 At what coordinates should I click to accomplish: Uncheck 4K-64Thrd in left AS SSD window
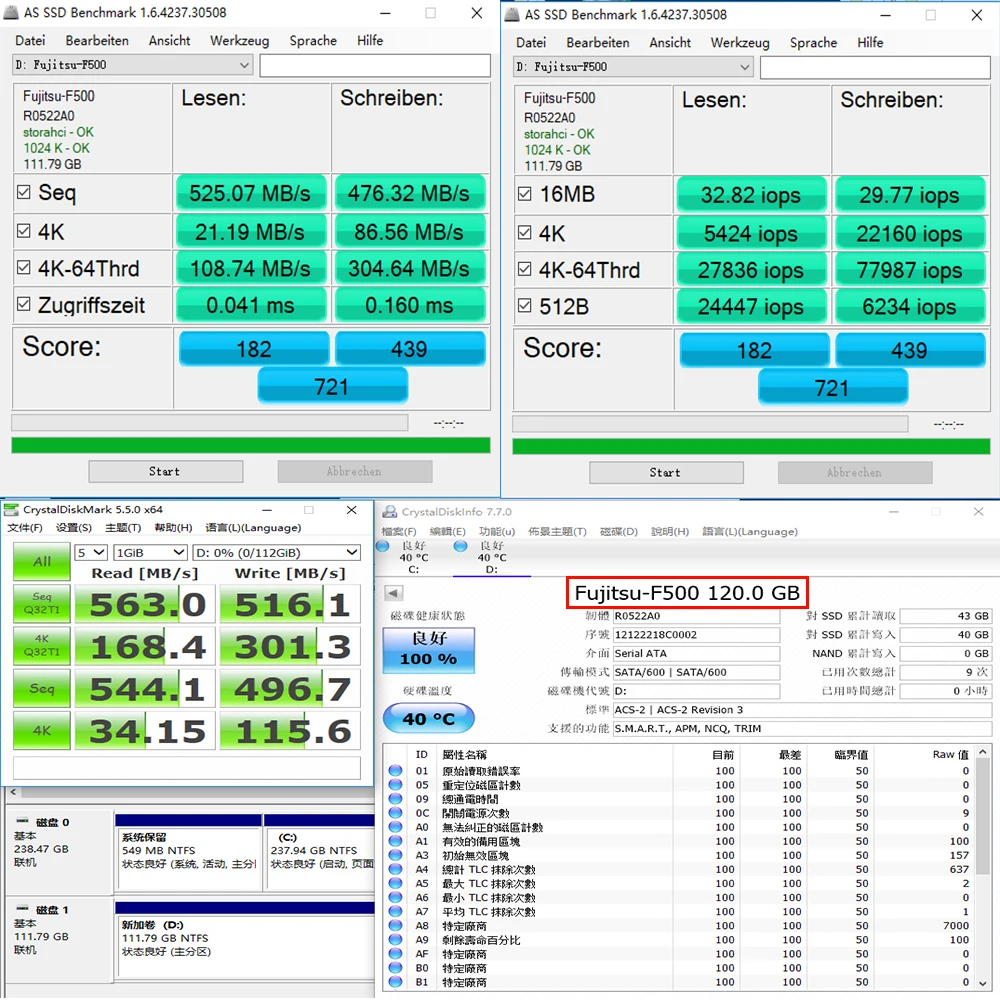coord(24,267)
